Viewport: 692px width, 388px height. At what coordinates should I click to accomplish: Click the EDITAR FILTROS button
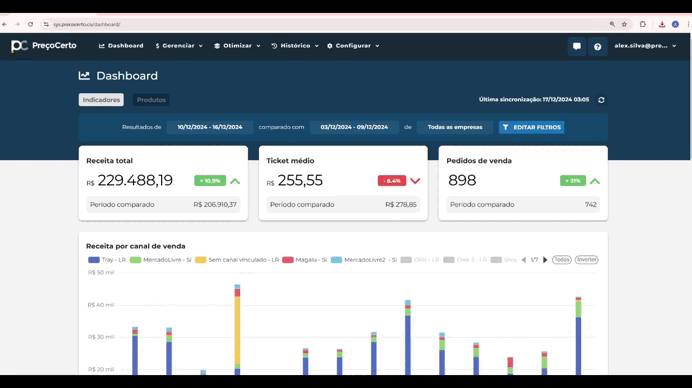point(531,127)
